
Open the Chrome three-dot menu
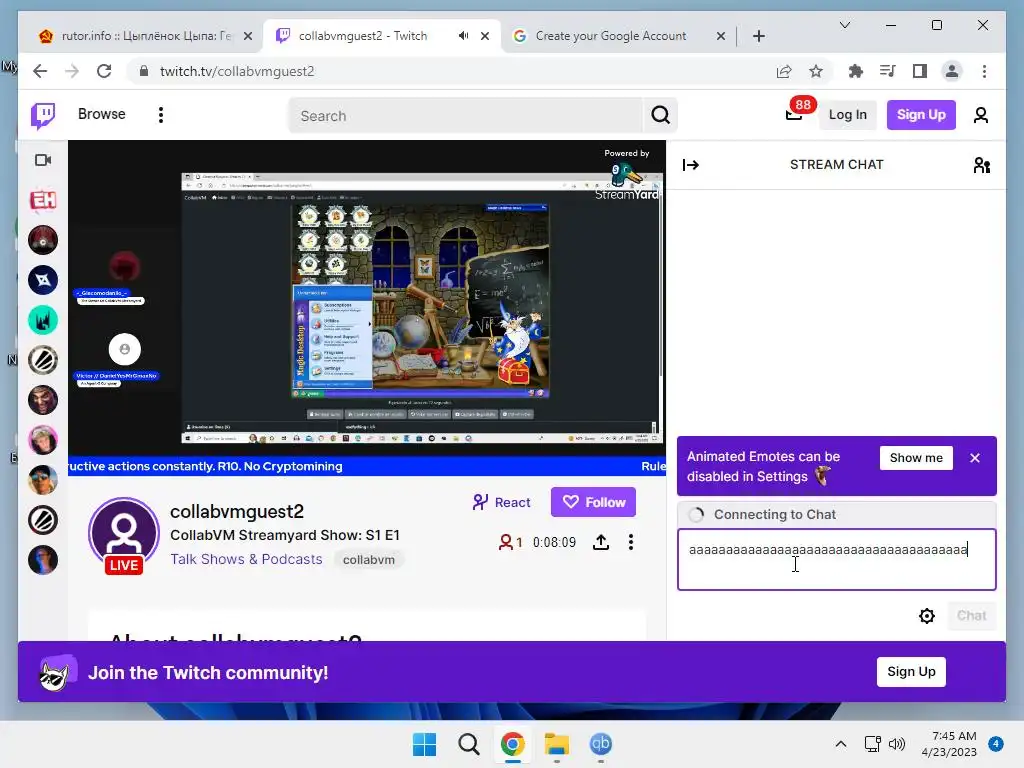click(984, 71)
